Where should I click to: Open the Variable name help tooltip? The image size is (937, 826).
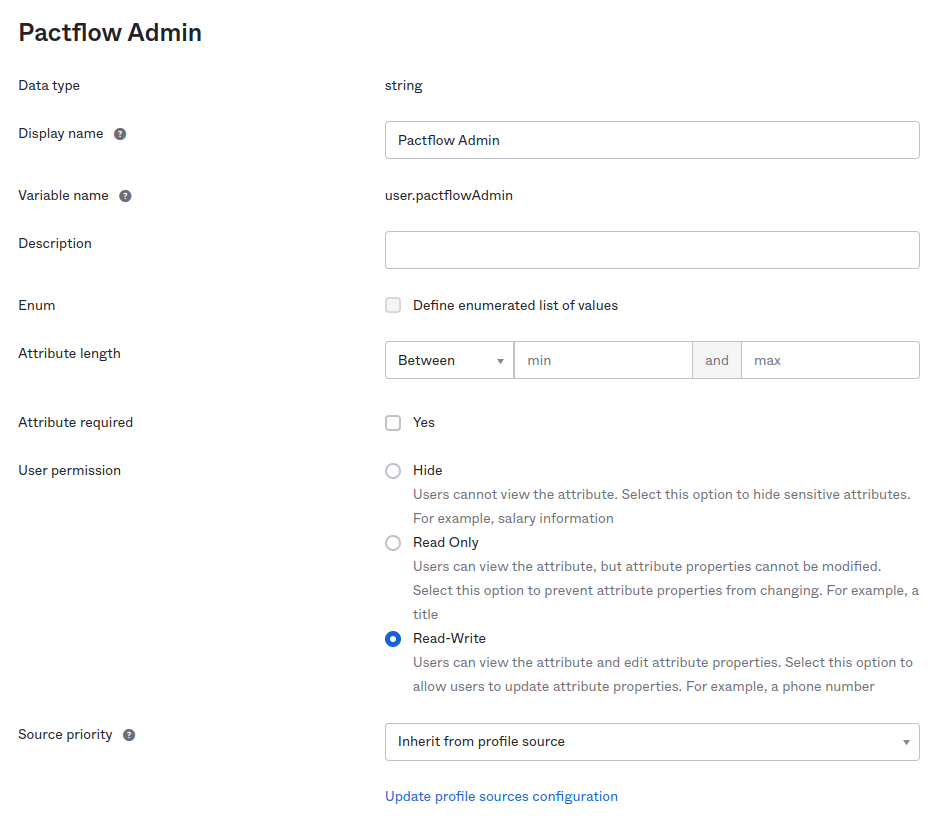point(125,195)
